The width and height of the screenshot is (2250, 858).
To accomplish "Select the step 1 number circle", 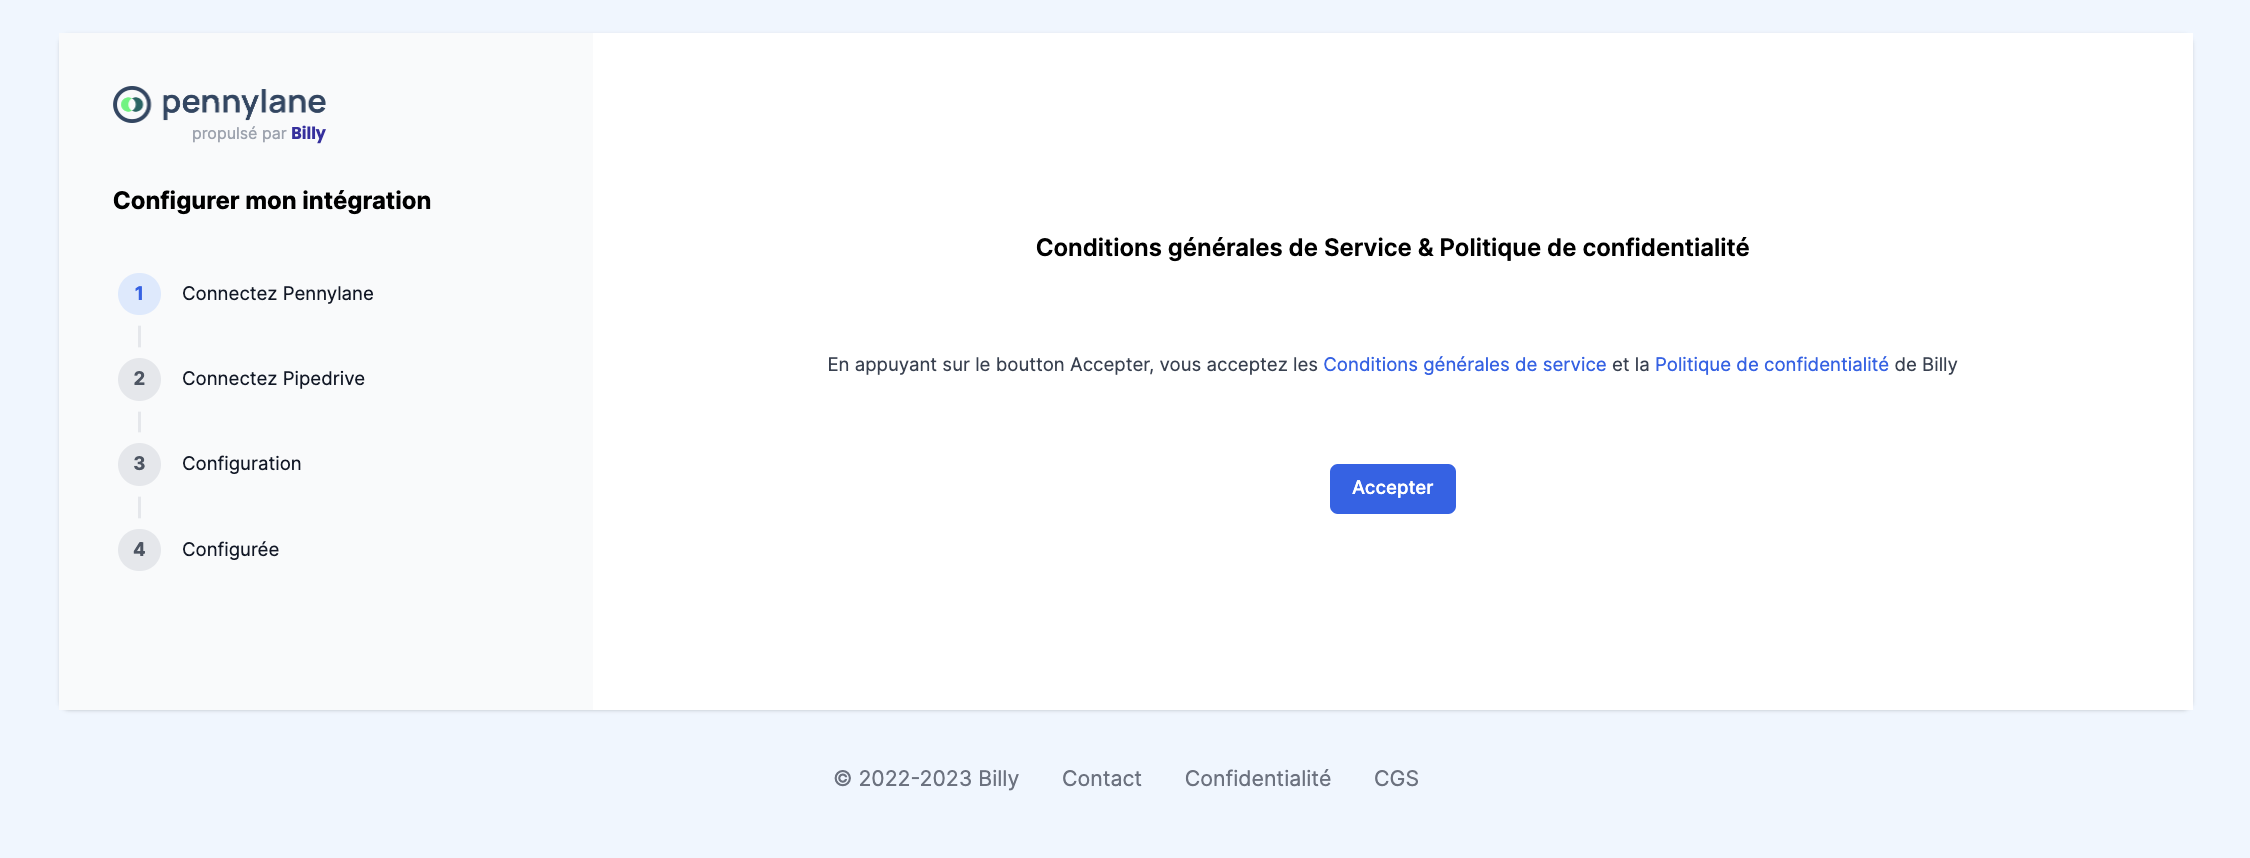I will [139, 294].
